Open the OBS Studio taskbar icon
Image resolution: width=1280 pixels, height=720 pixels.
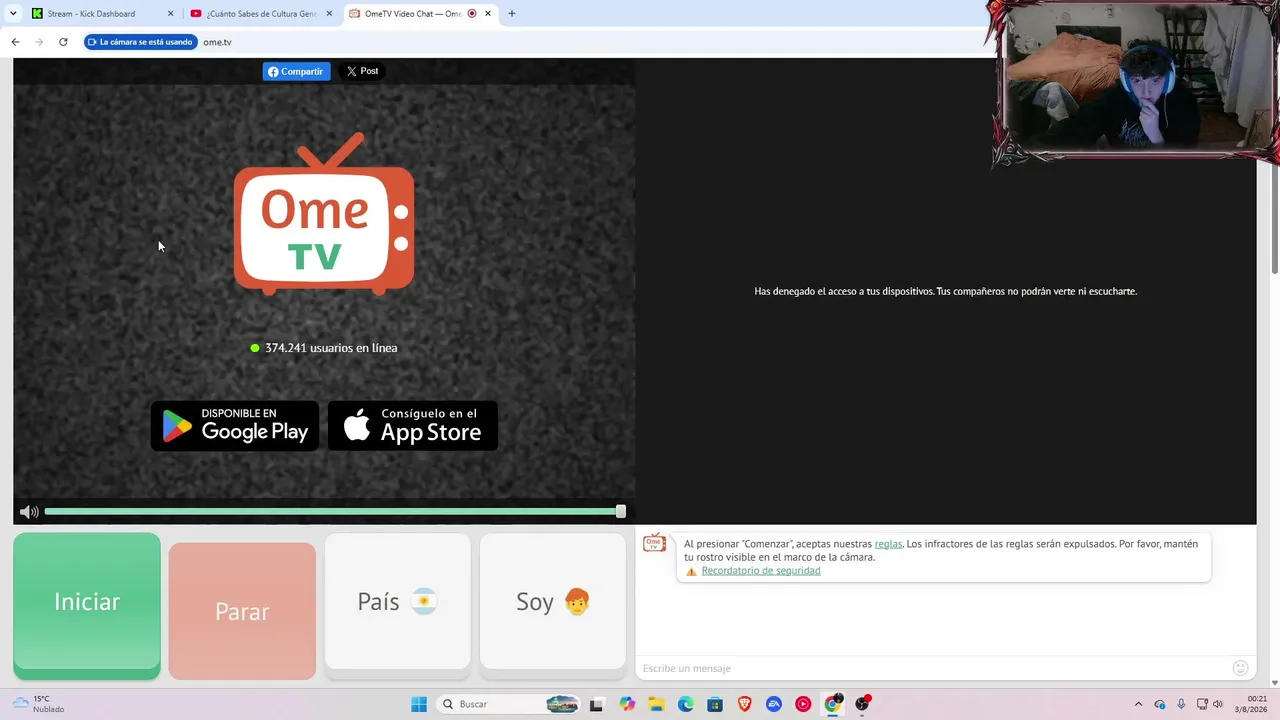pos(863,704)
